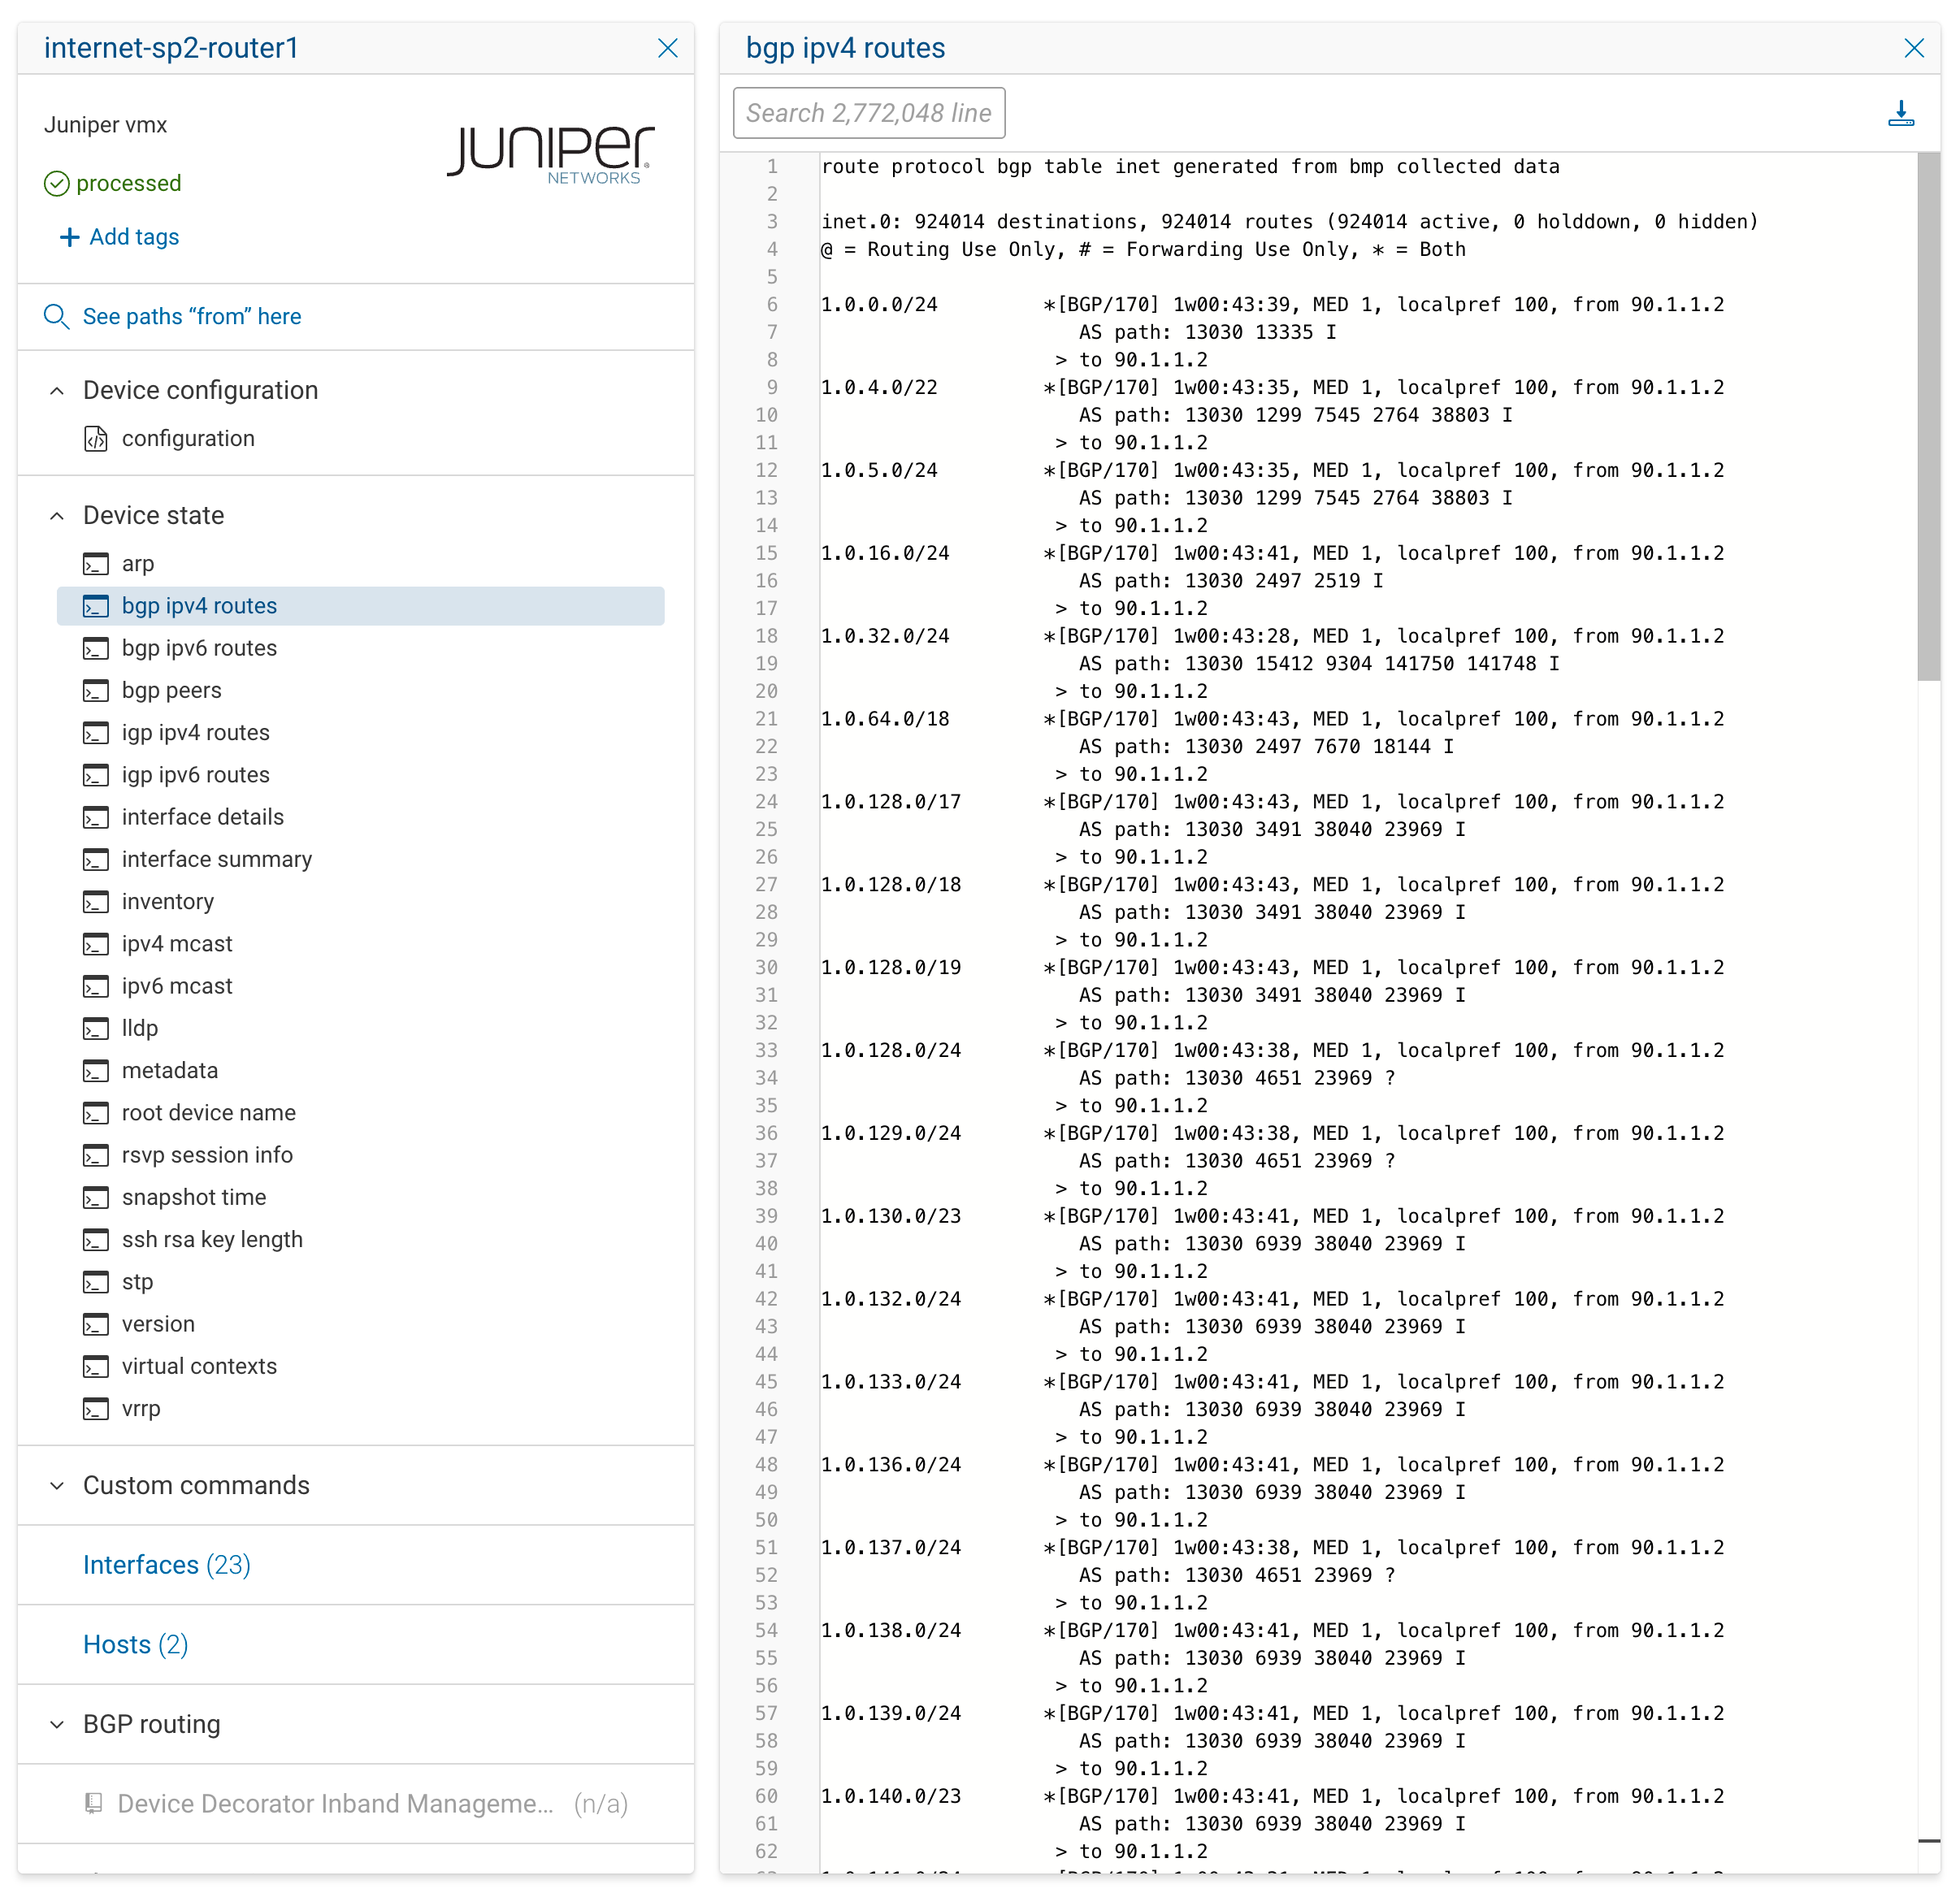The width and height of the screenshot is (1960, 1893).
Task: Collapse the Device configuration section
Action: pos(57,390)
